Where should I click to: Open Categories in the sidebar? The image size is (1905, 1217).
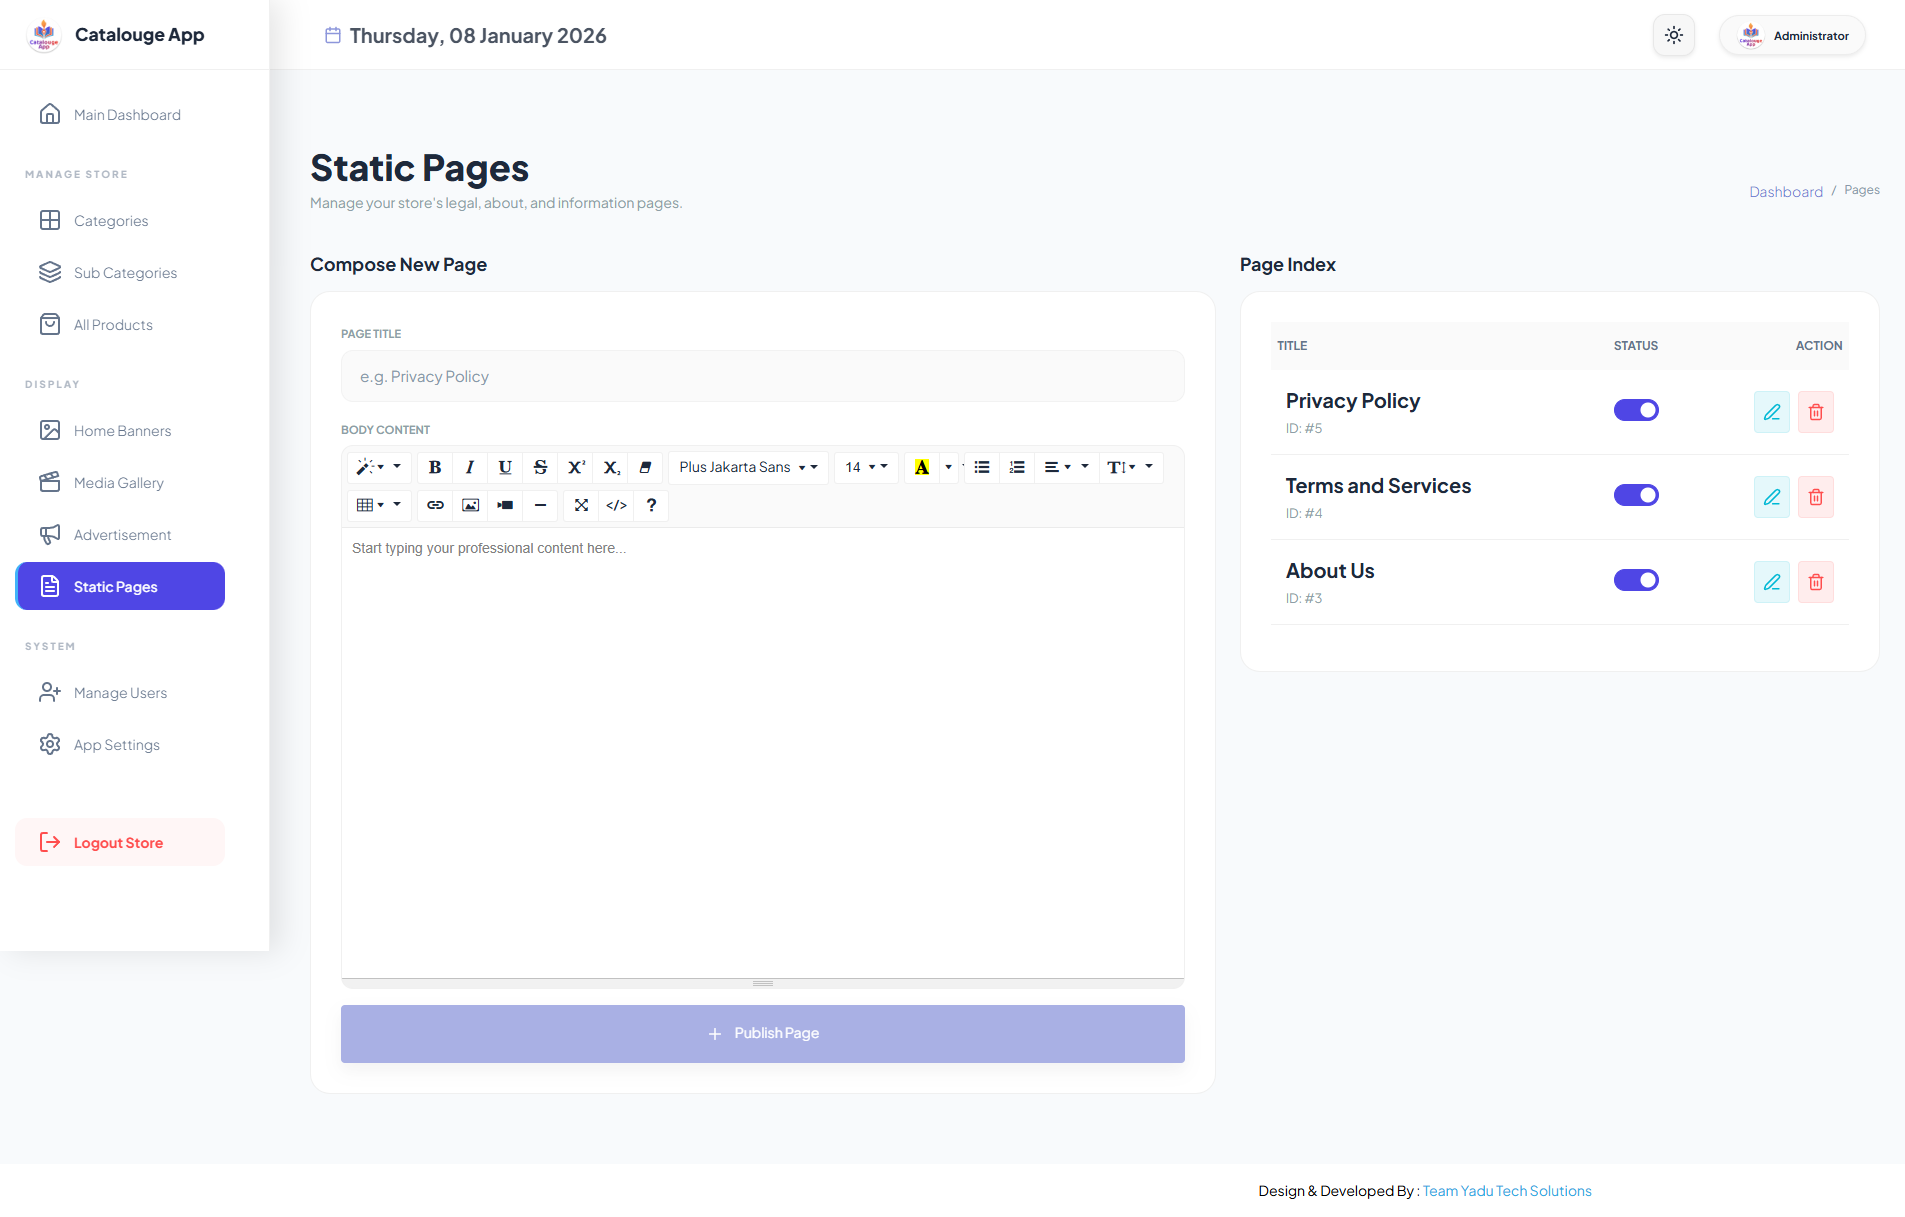120,221
